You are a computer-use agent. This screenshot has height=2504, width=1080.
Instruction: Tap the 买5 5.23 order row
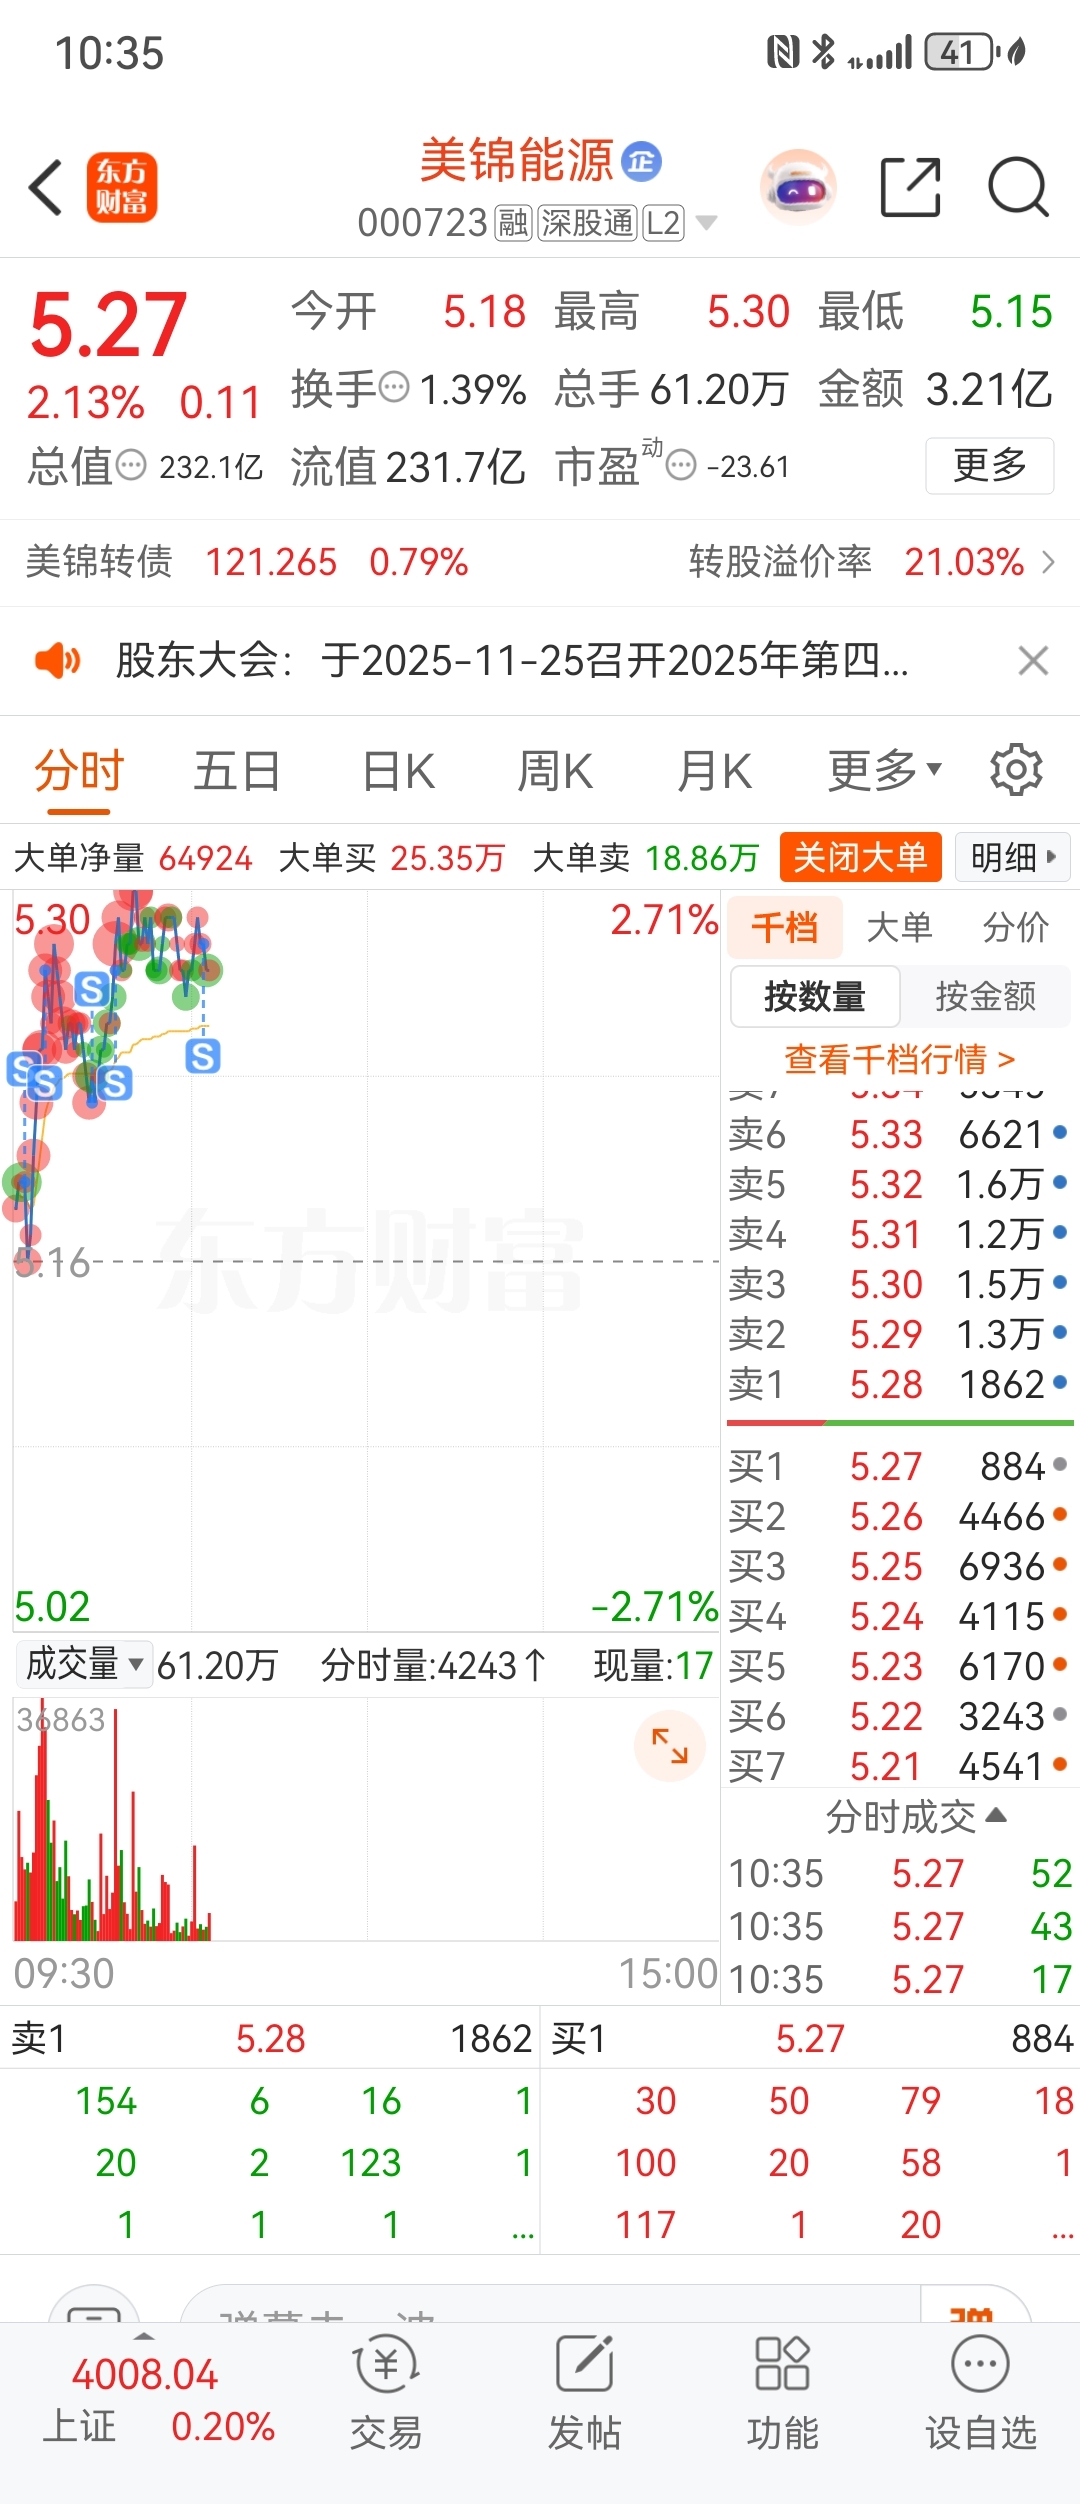tap(898, 1667)
